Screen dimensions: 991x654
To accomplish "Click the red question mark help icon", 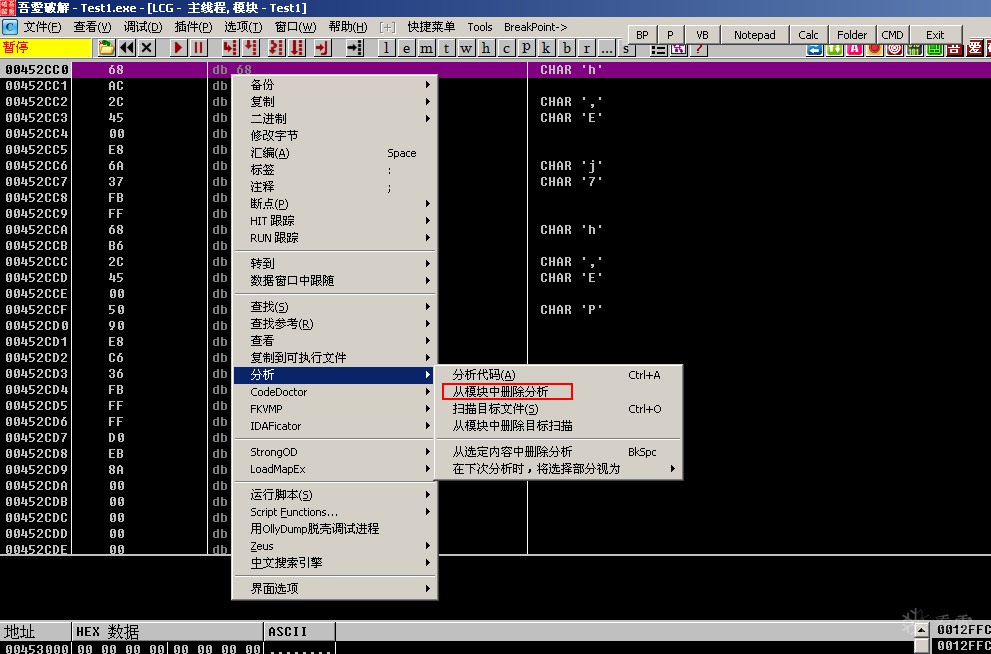I will pyautogui.click(x=698, y=49).
